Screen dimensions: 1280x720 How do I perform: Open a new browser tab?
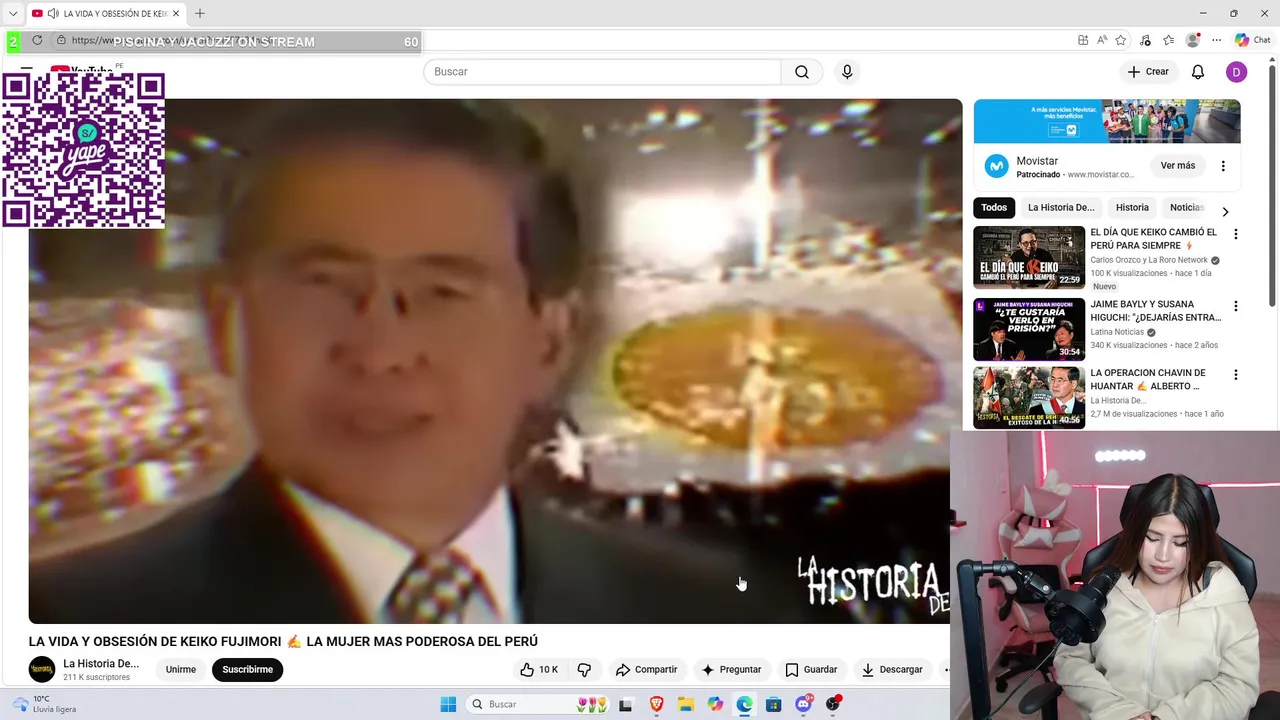tap(200, 13)
